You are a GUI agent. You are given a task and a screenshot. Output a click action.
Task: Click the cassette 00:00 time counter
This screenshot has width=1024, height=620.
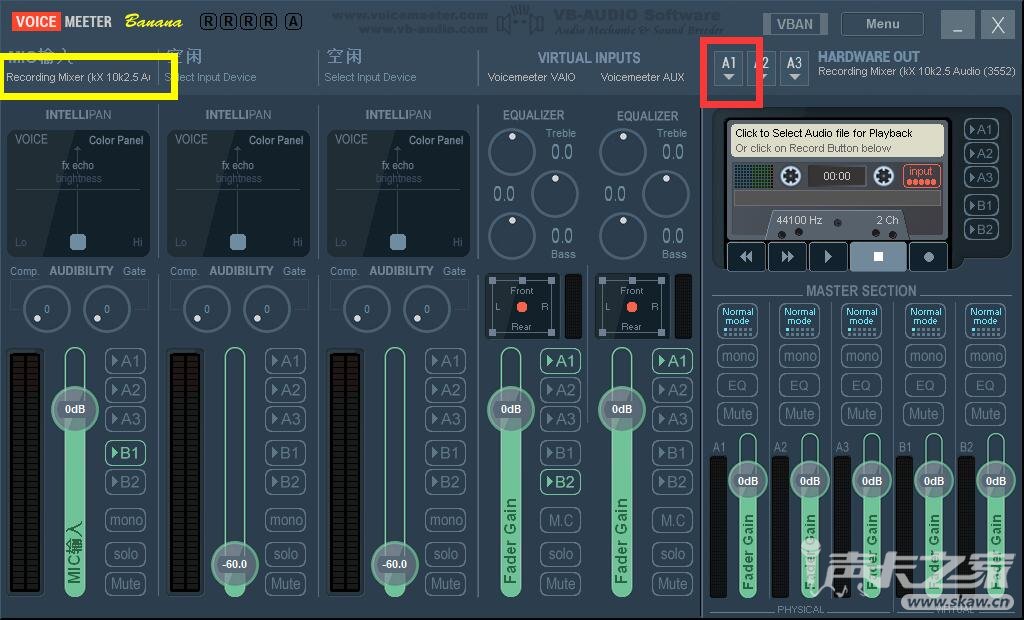point(837,176)
